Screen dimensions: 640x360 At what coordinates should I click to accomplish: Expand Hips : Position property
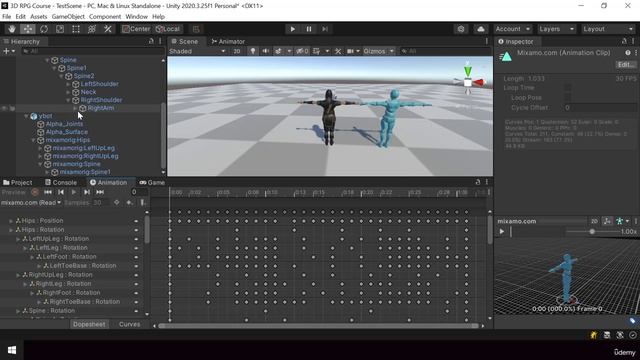[x=11, y=220]
